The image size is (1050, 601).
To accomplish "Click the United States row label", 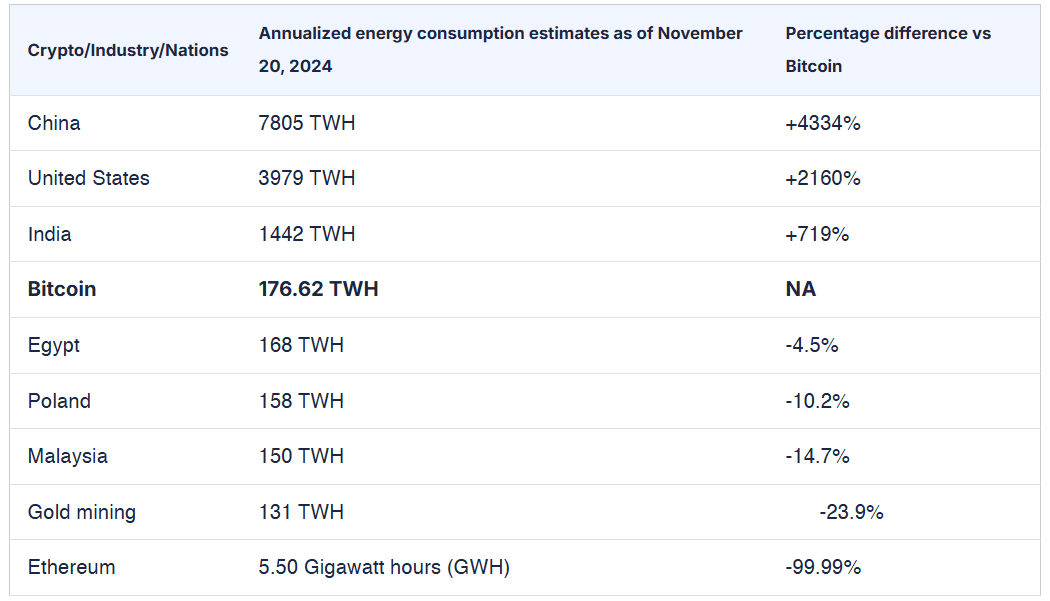I will [x=88, y=178].
